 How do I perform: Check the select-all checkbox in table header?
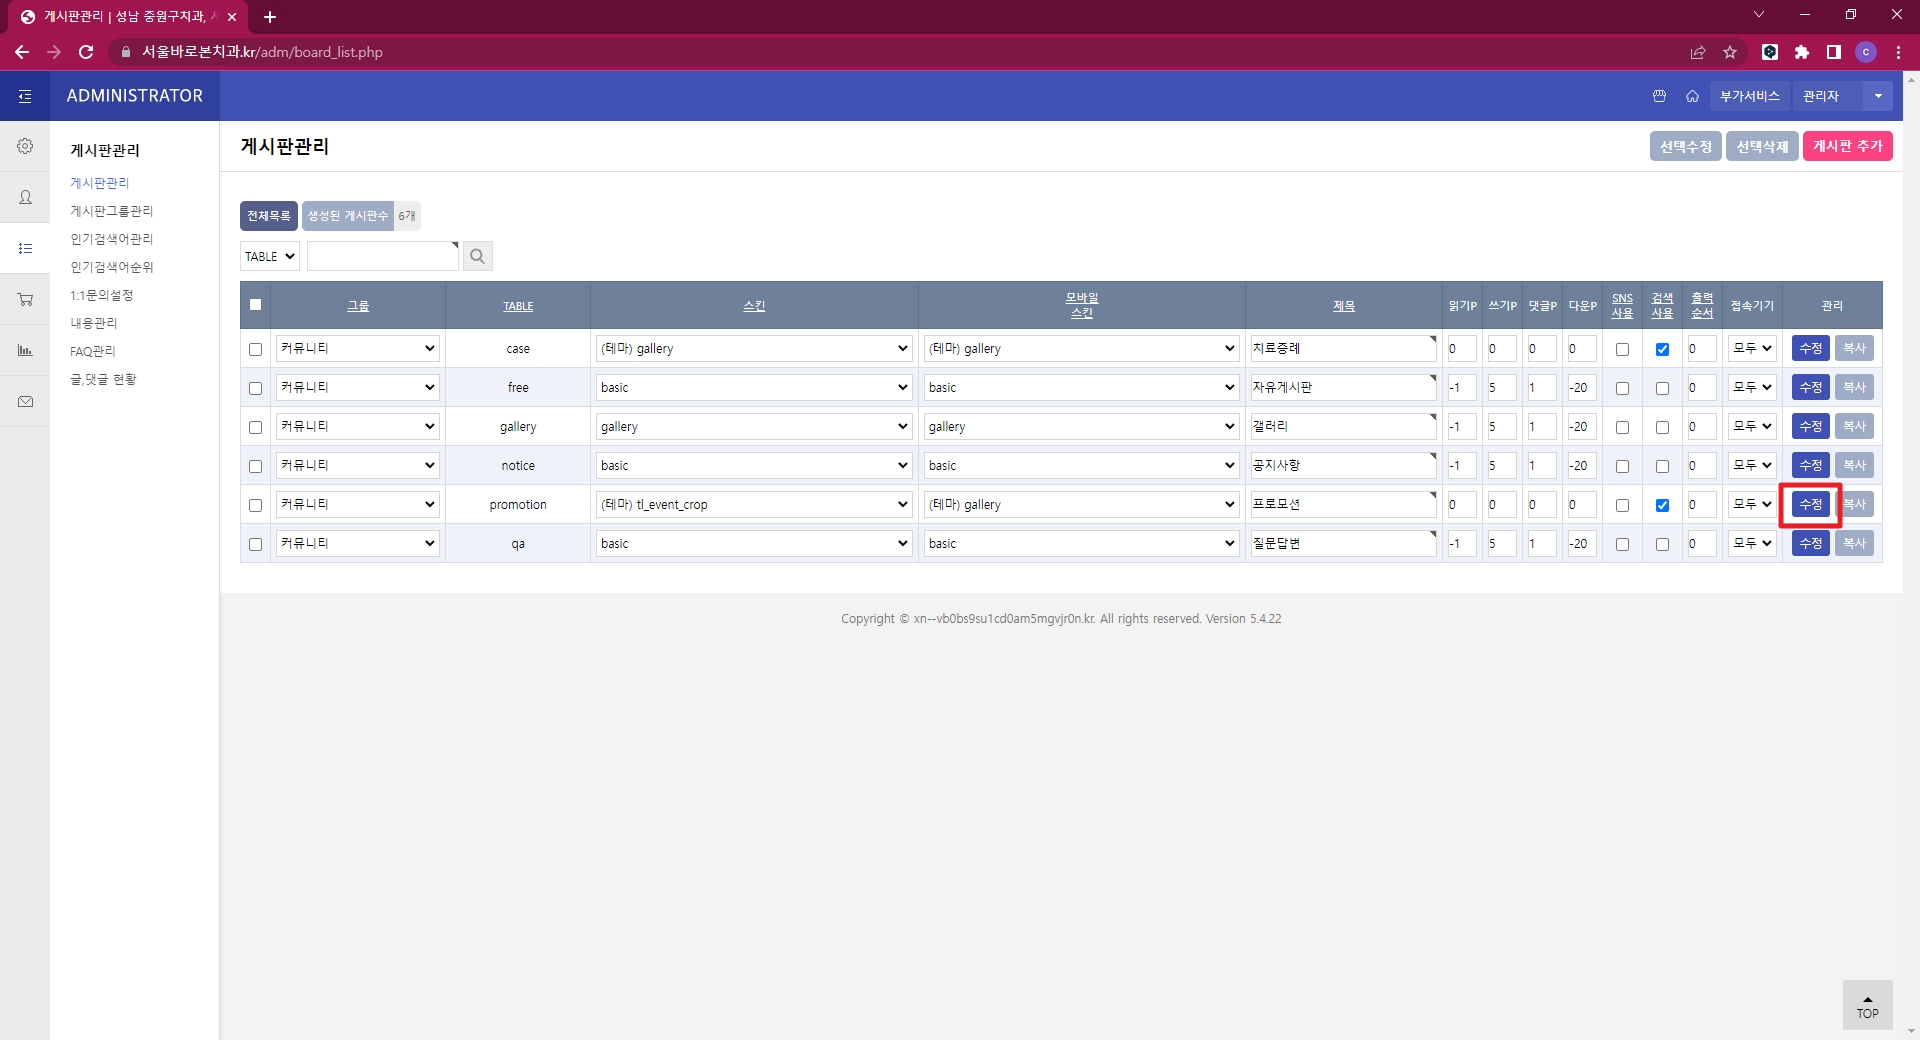click(x=255, y=305)
